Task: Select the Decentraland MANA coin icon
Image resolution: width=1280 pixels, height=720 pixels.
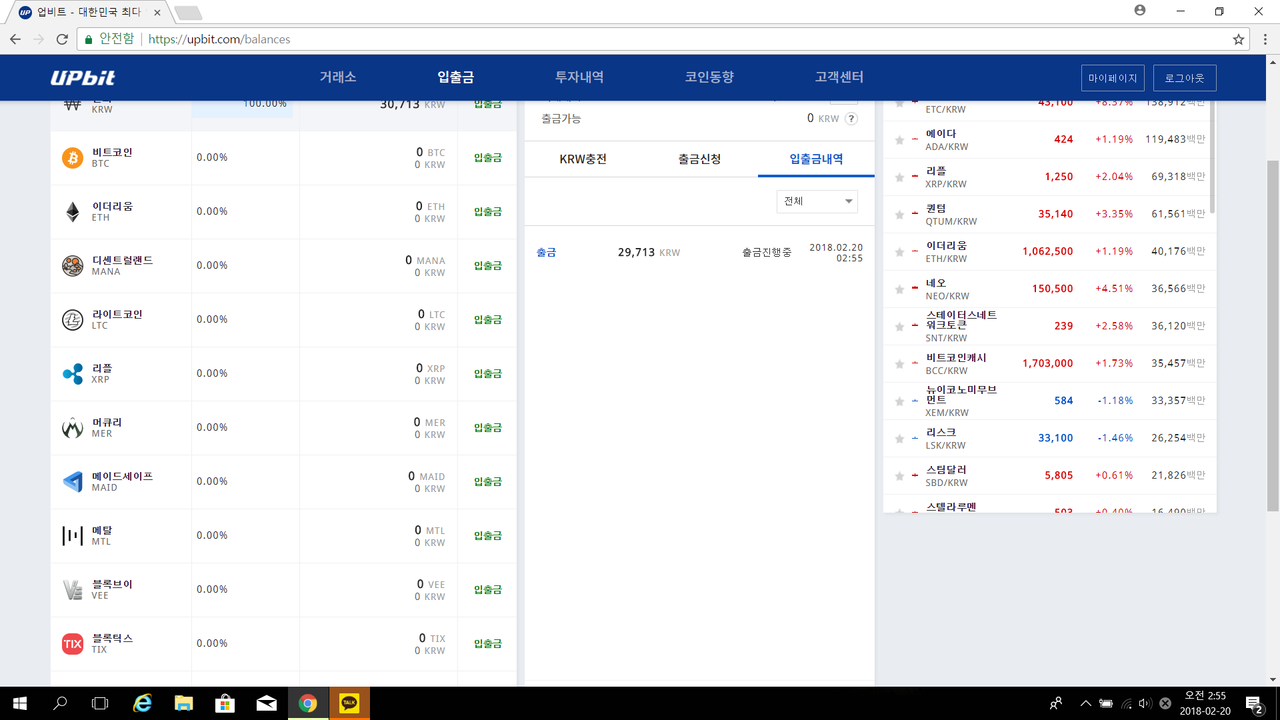Action: tap(72, 266)
